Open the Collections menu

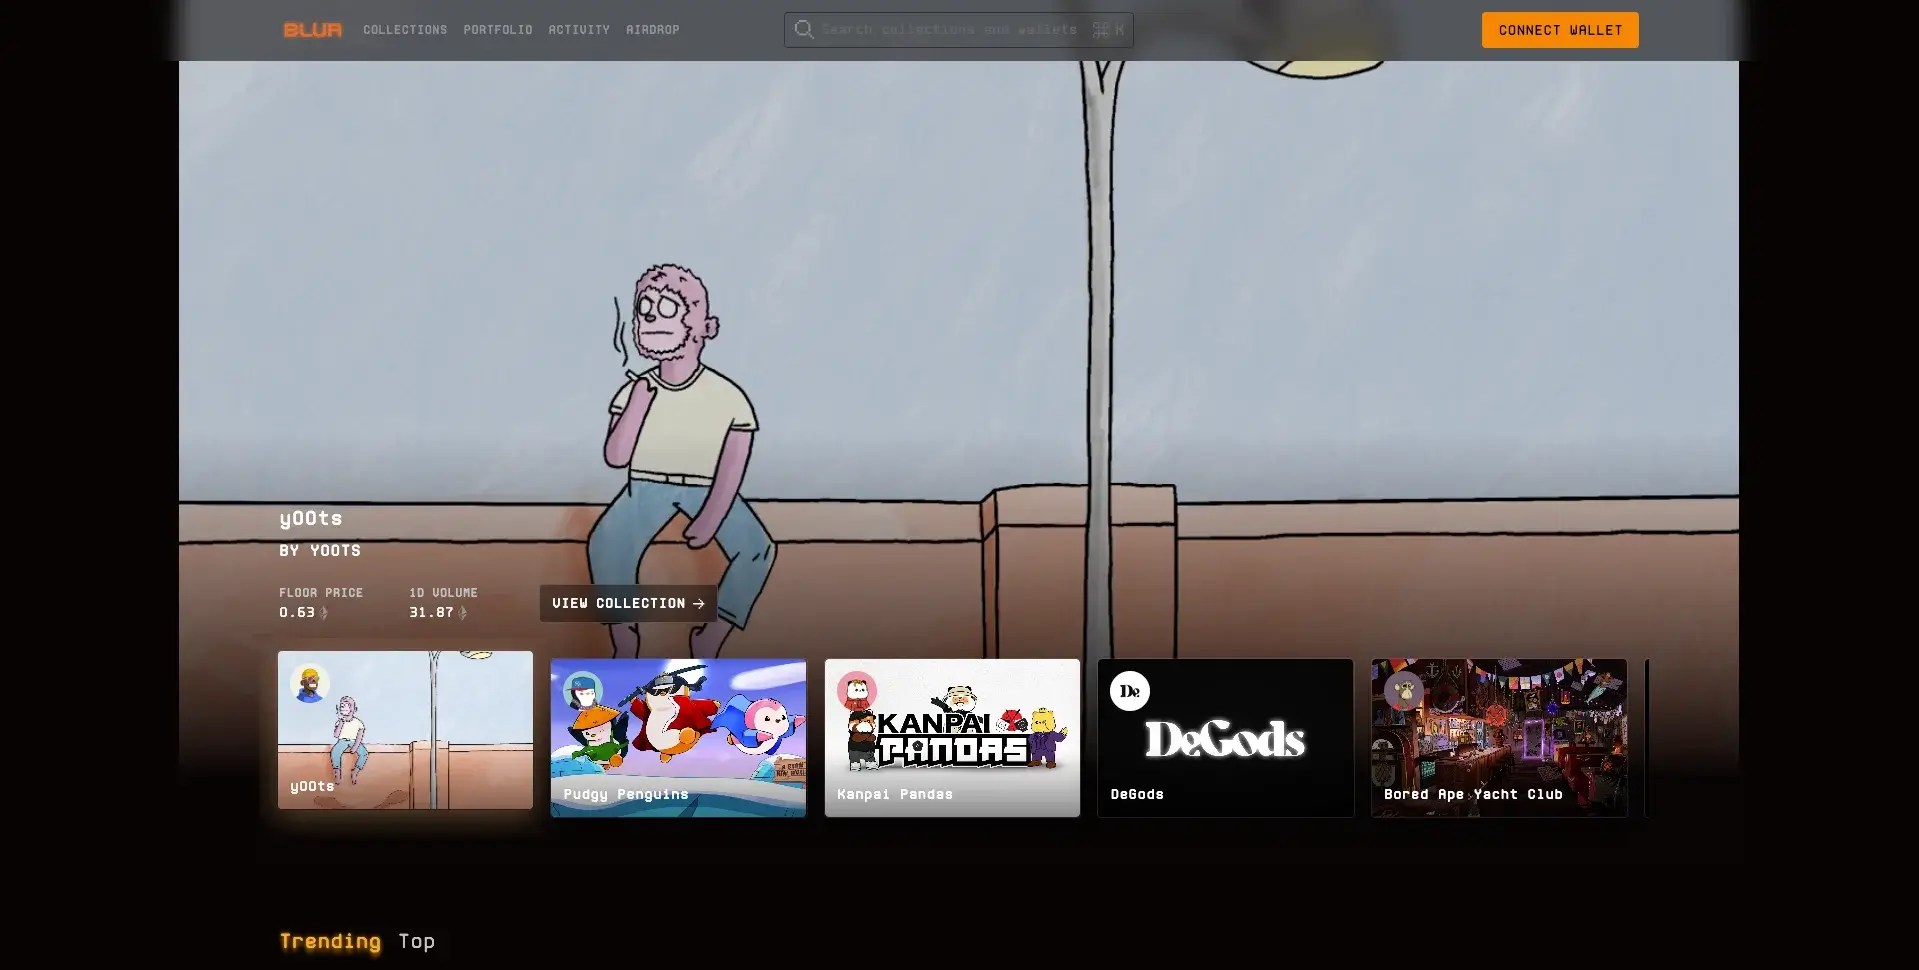pyautogui.click(x=405, y=30)
